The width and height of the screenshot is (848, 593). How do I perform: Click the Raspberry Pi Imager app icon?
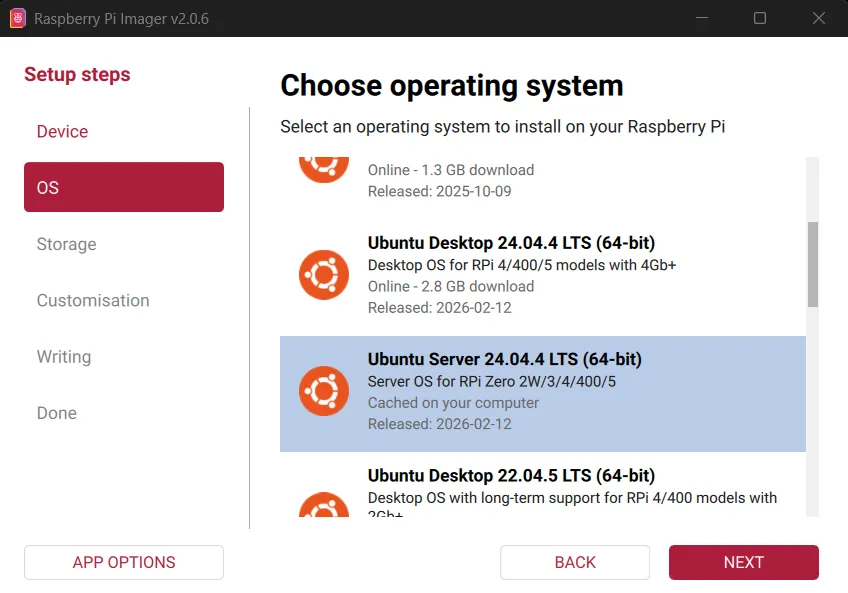(x=17, y=18)
